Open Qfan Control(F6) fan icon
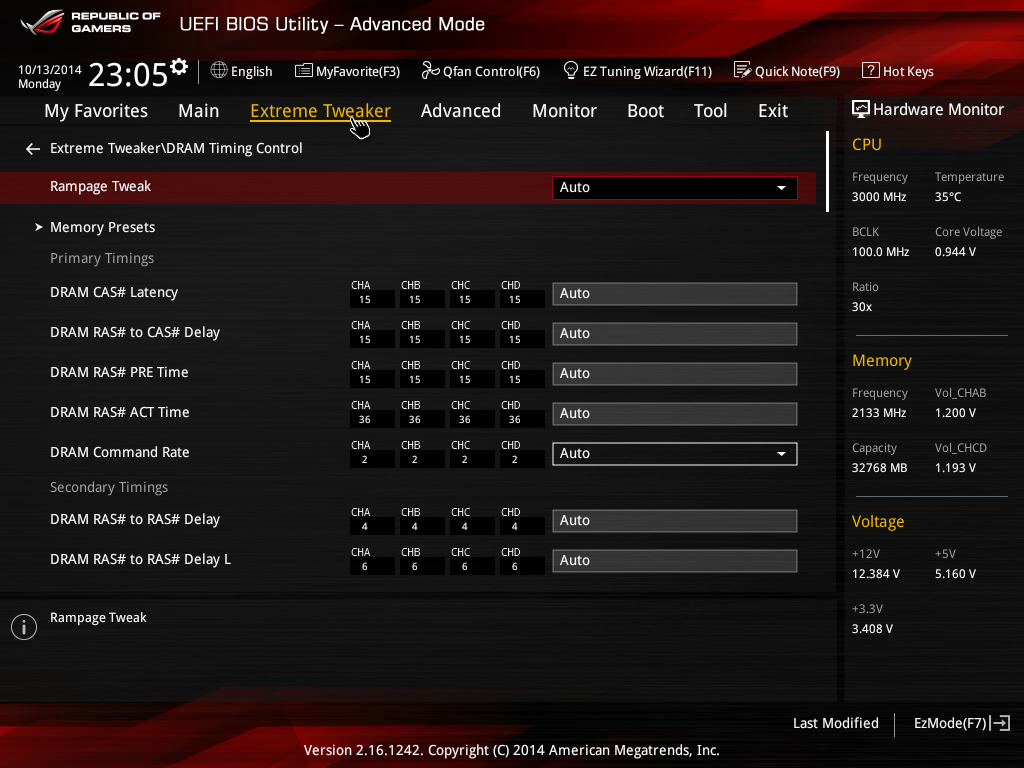The height and width of the screenshot is (768, 1024). coord(430,70)
